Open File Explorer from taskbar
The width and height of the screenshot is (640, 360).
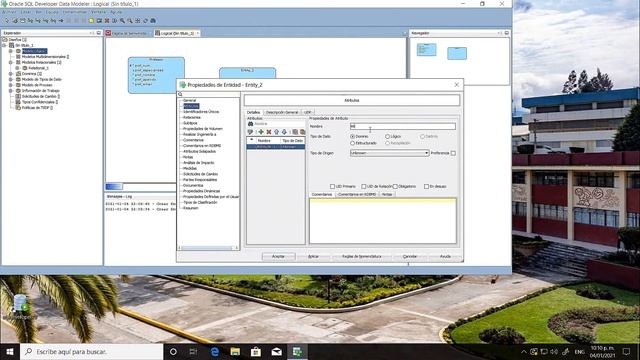(235, 351)
